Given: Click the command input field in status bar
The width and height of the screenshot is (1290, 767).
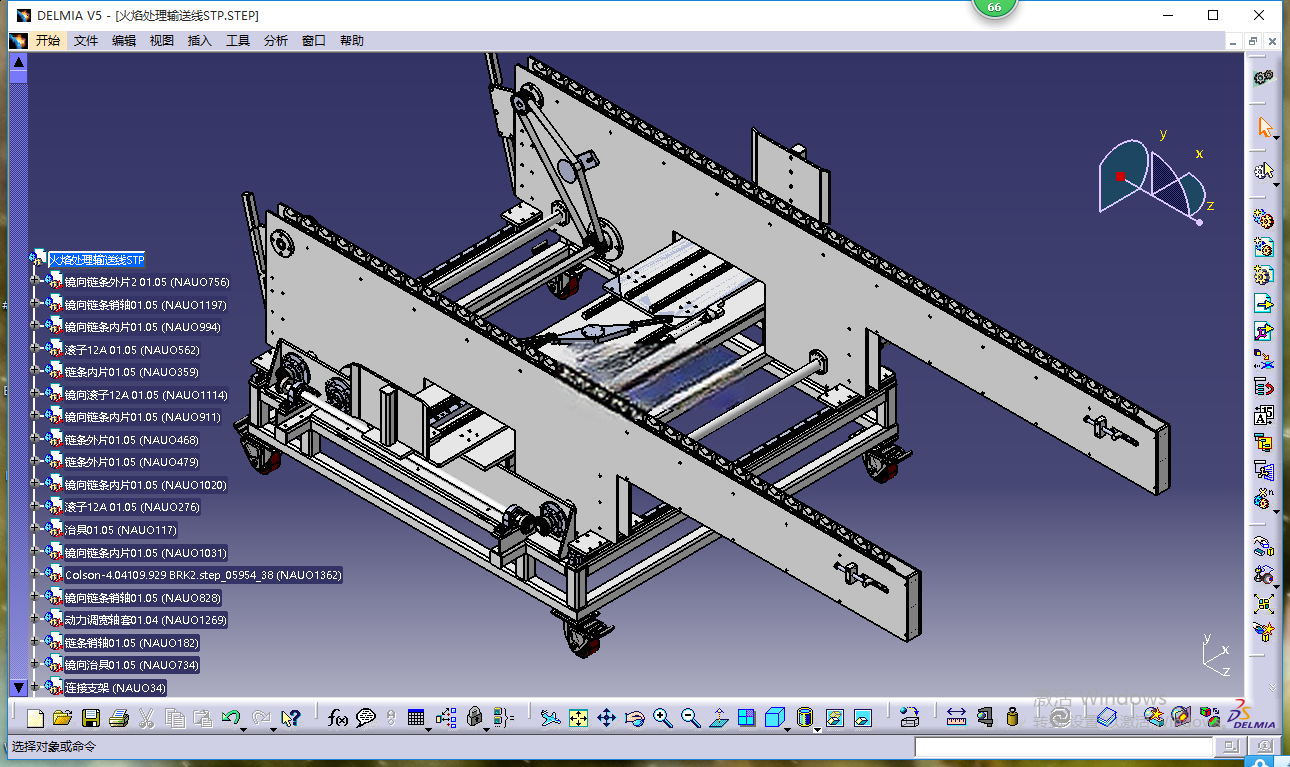Looking at the screenshot, I should point(1063,747).
